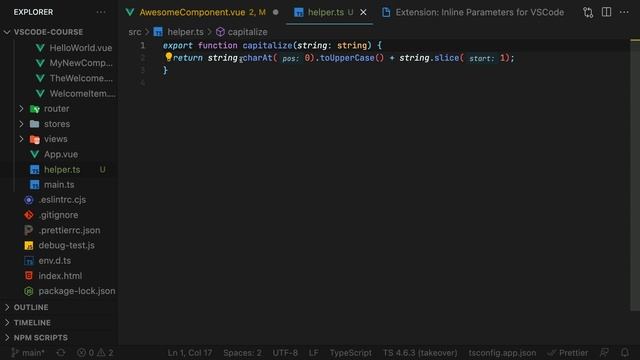Click line number 1 in the gutter
This screenshot has height=360, width=640.
point(142,45)
